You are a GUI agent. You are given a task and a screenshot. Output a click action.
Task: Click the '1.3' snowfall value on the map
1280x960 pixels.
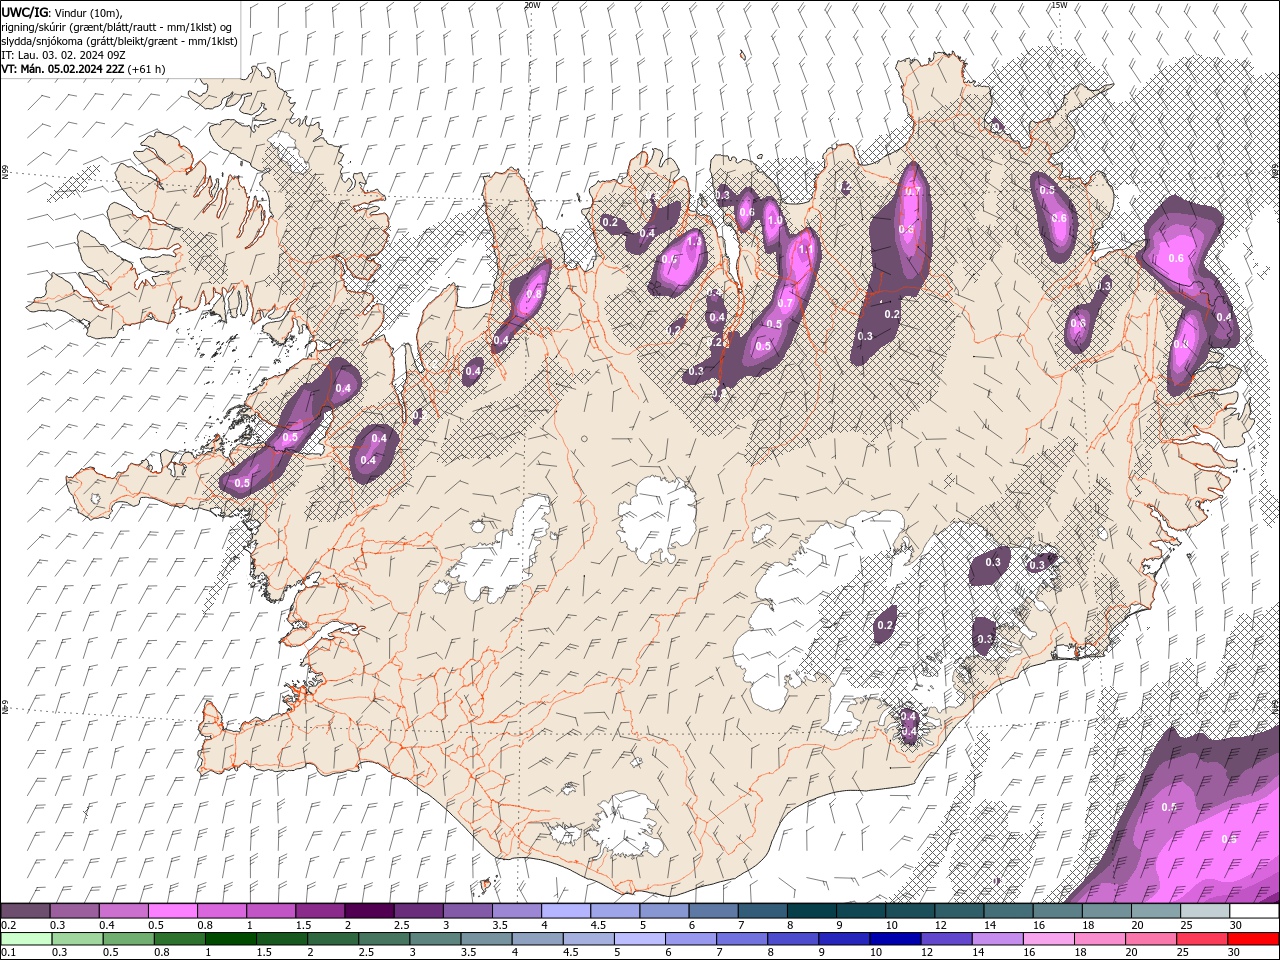coord(693,241)
